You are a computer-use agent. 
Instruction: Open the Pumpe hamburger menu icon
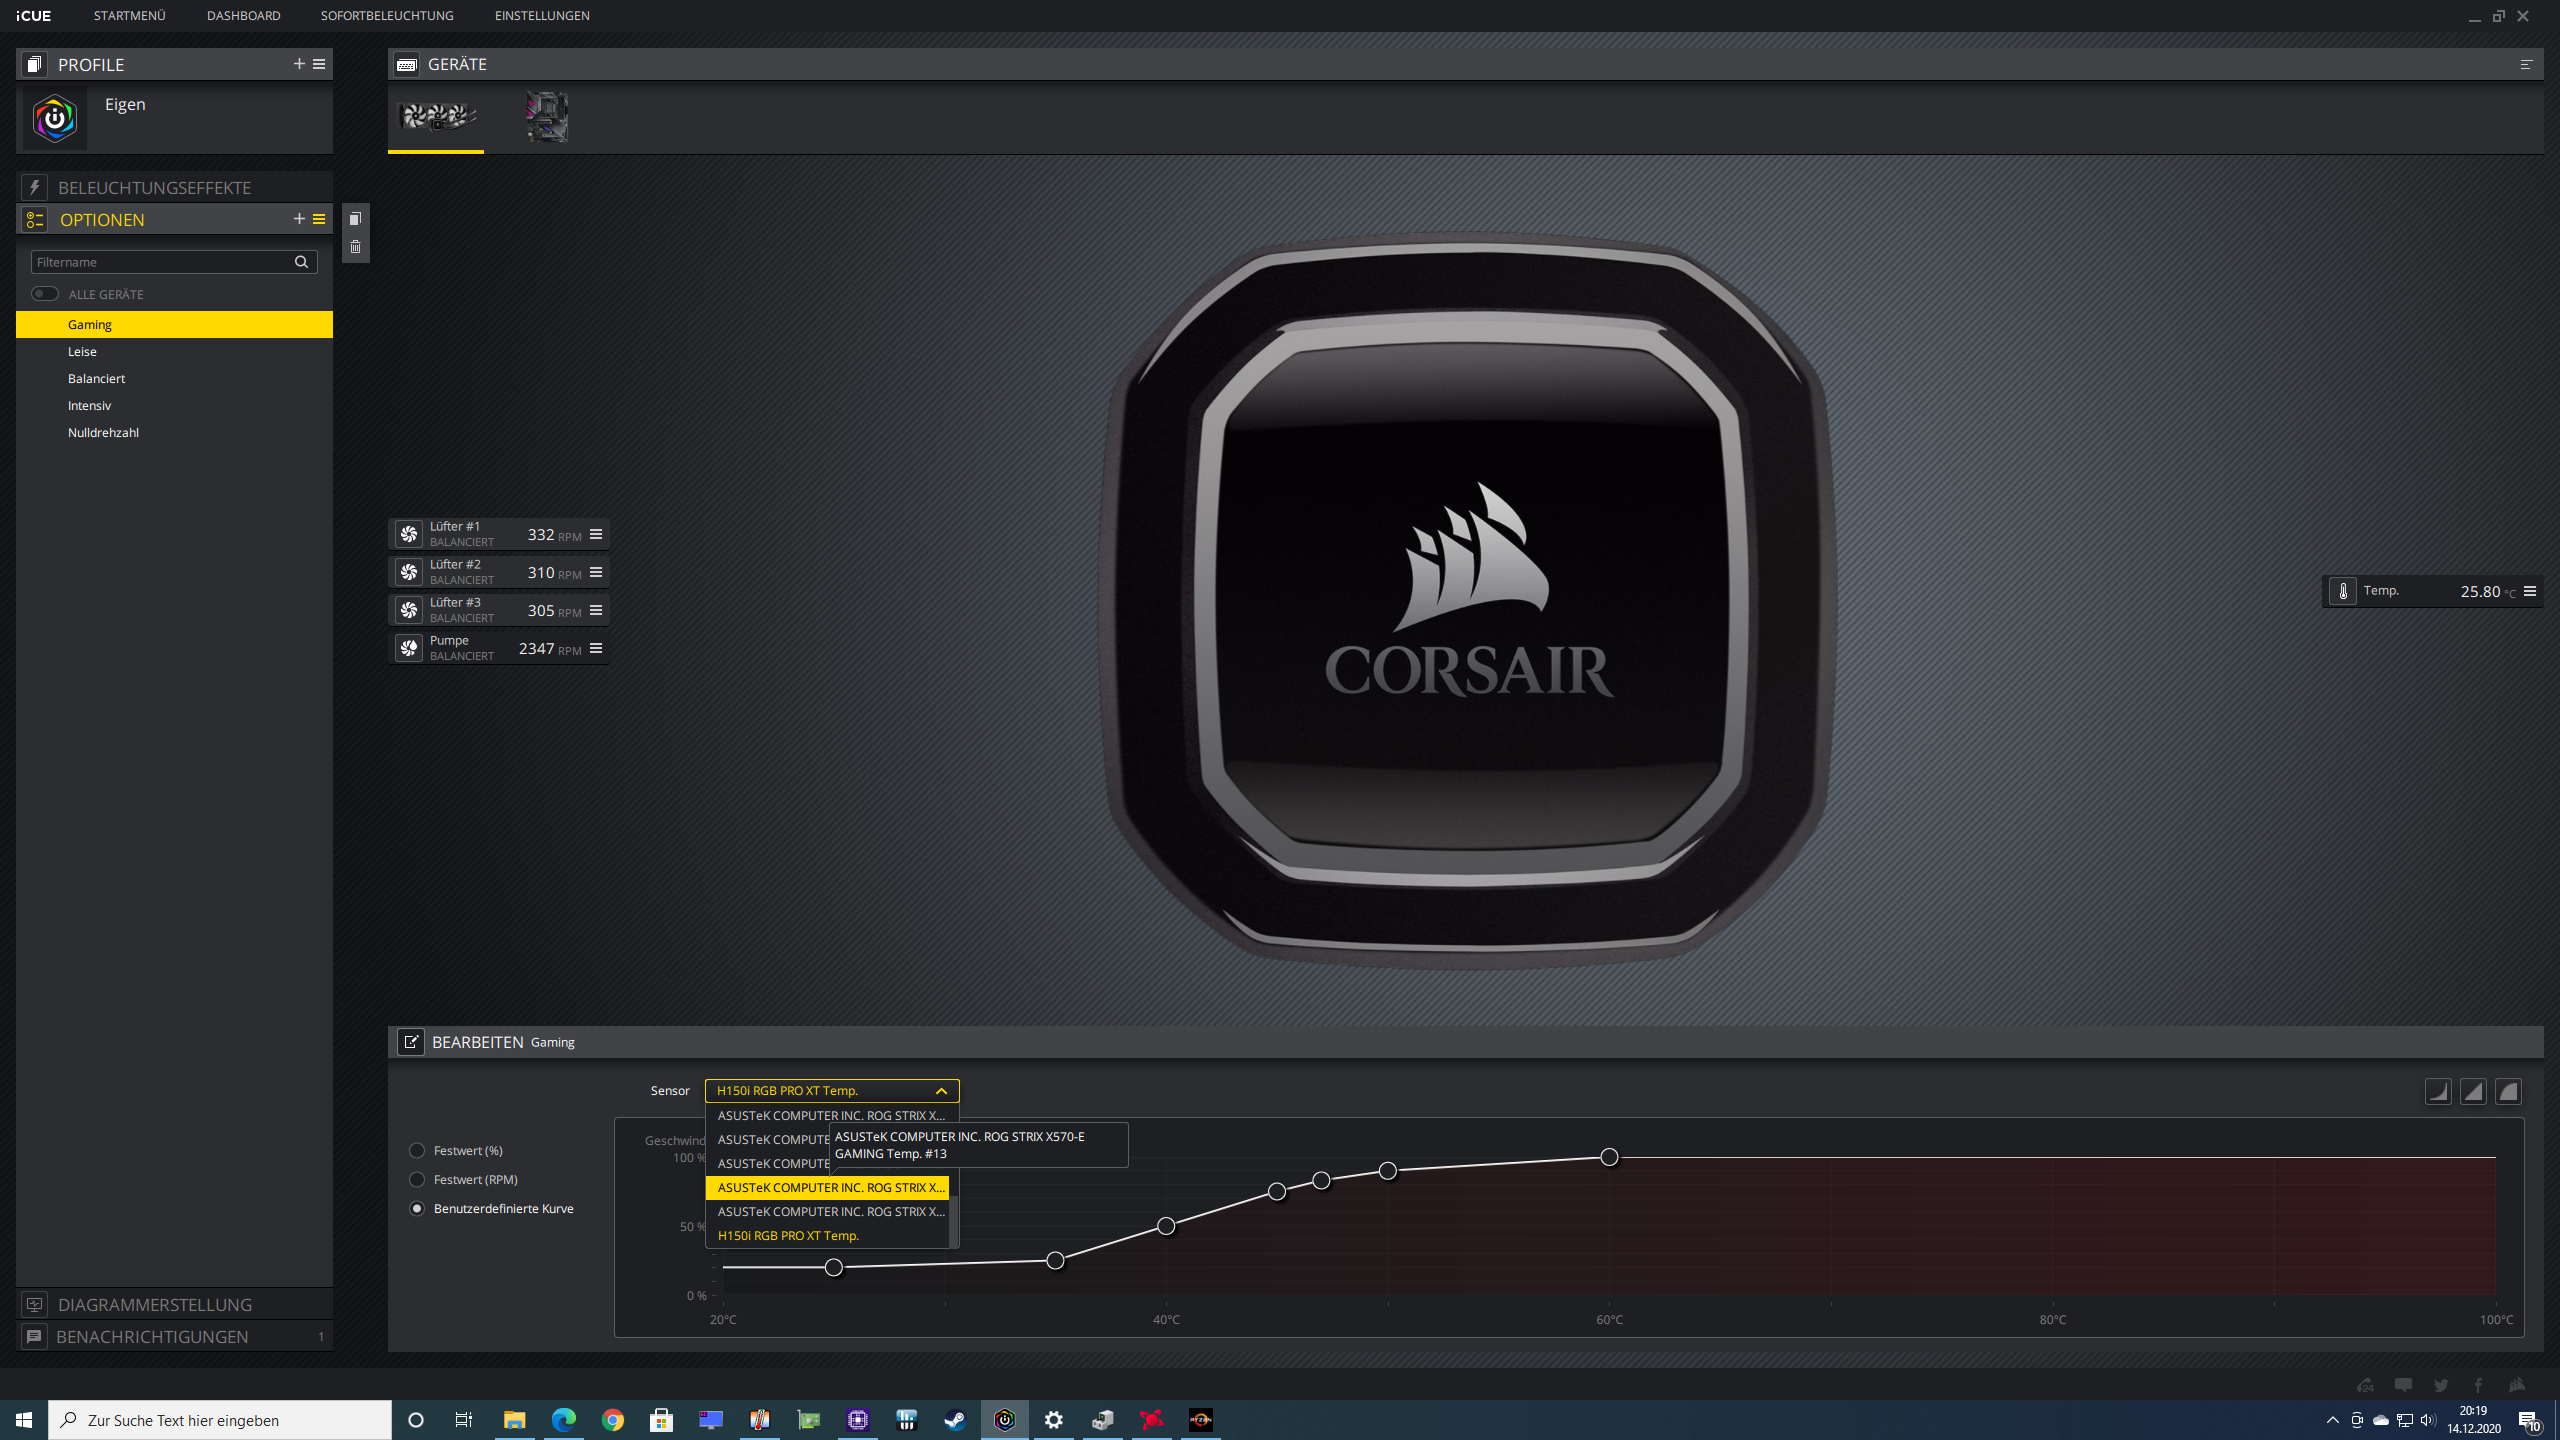596,648
